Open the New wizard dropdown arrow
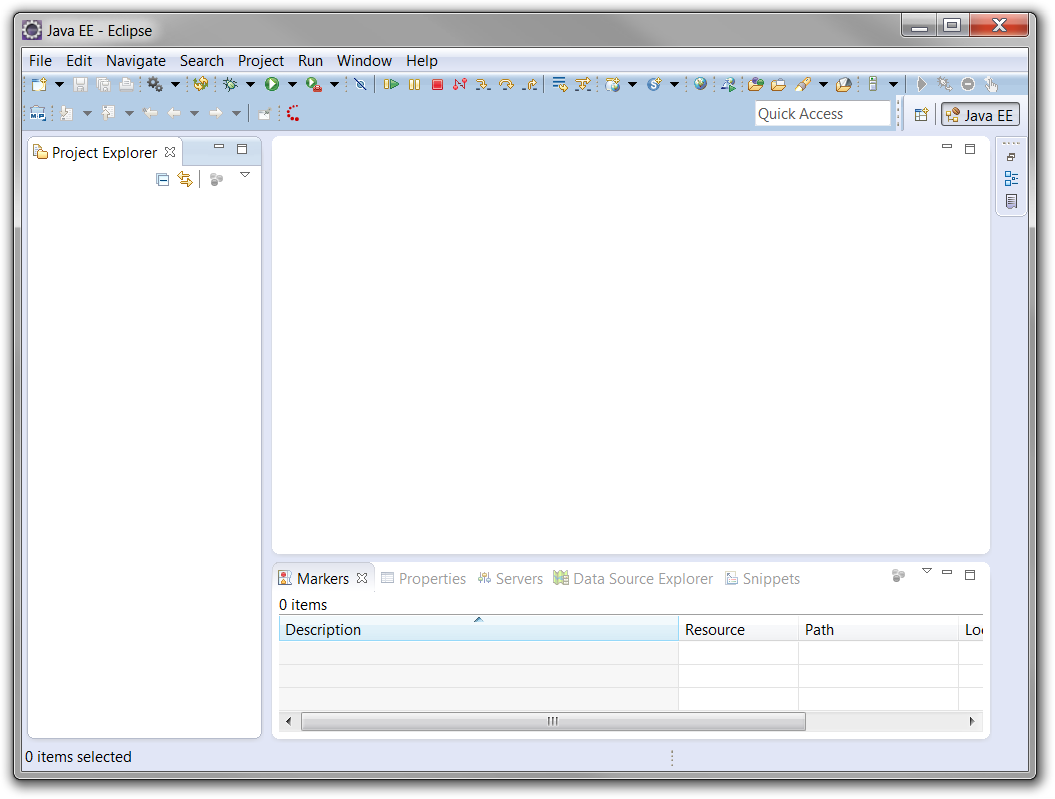The height and width of the screenshot is (799, 1055). tap(59, 85)
